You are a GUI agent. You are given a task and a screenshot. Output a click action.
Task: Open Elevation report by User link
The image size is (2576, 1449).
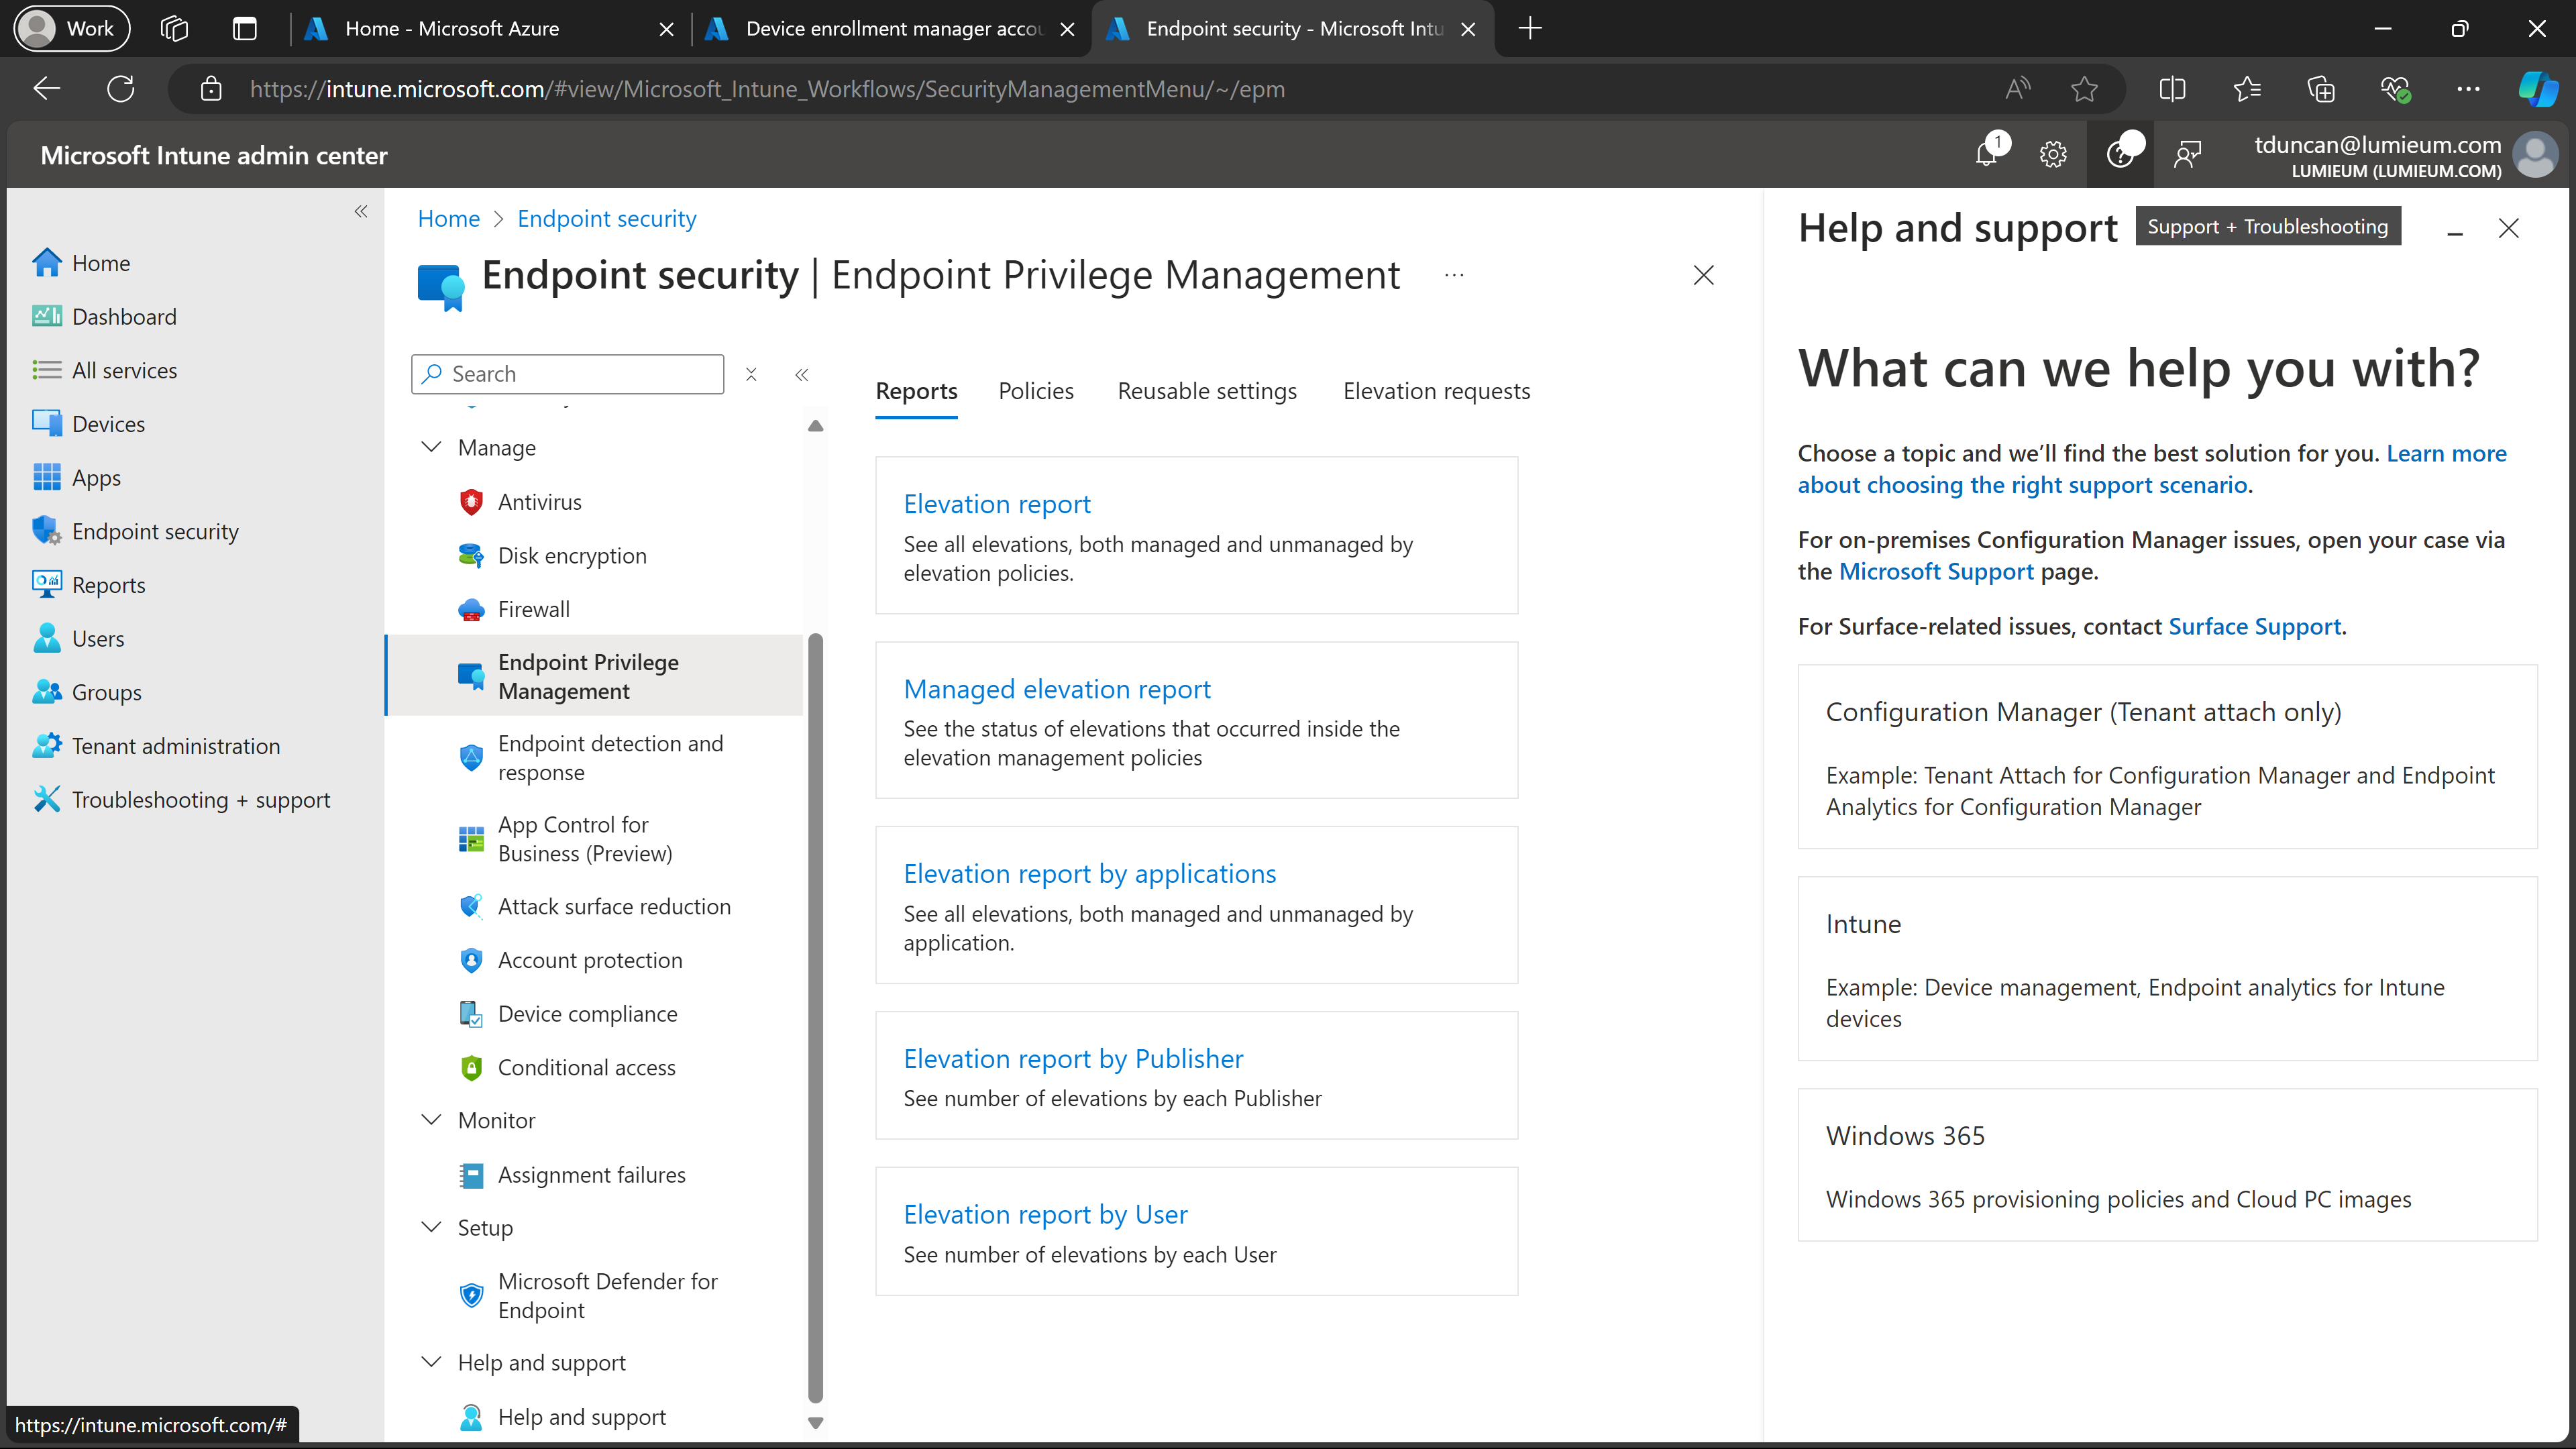1045,1214
